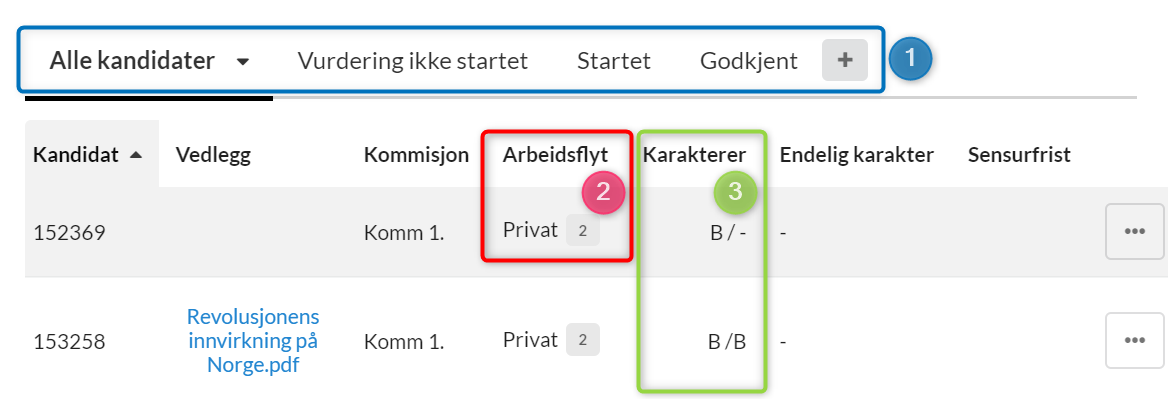Sort by the Arbeidsflyt column header
Viewport: 1168px width, 399px height.
click(x=555, y=155)
